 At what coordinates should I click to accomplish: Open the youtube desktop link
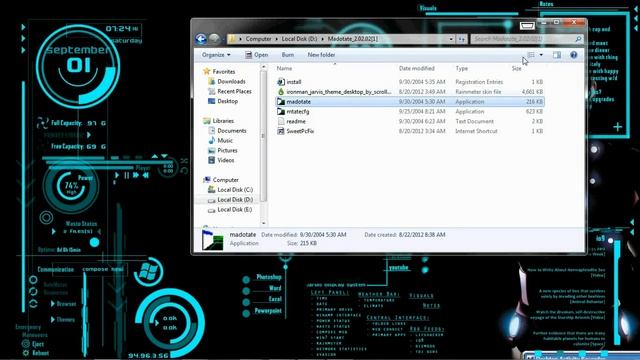[x=398, y=268]
